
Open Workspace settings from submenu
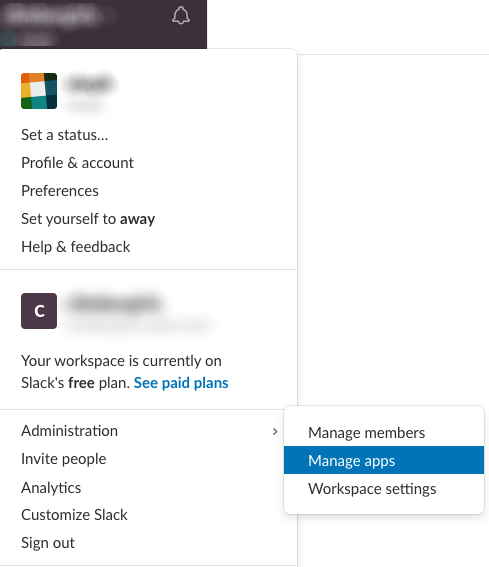pos(384,489)
